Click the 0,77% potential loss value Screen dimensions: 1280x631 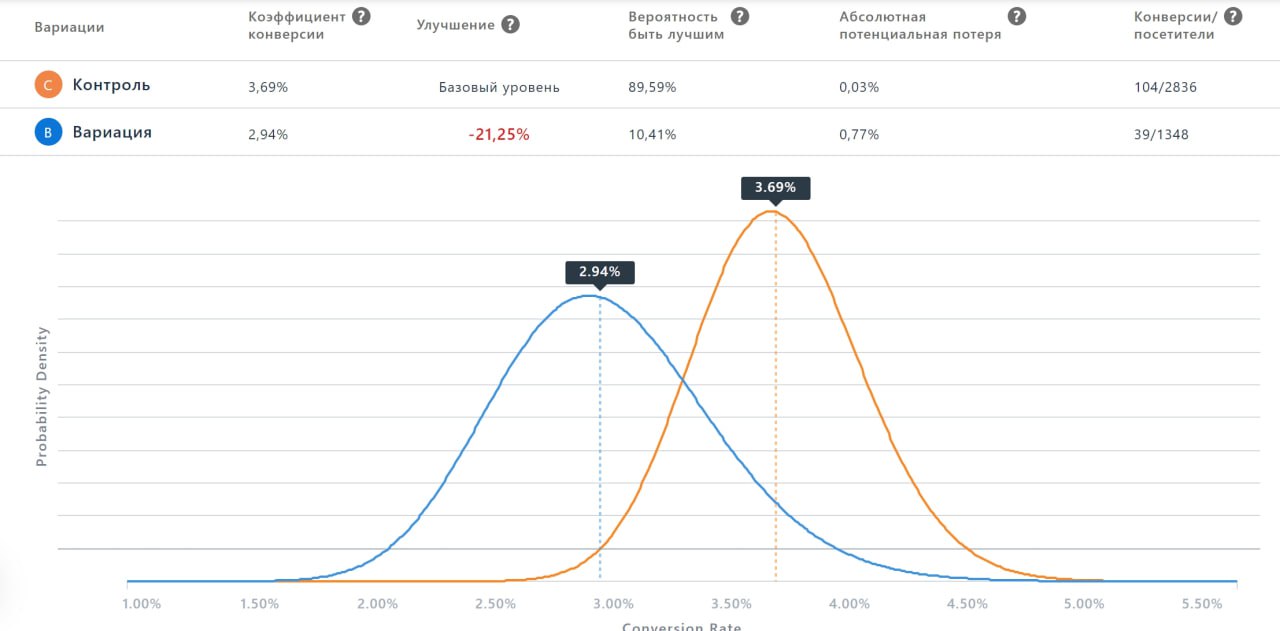[x=859, y=134]
